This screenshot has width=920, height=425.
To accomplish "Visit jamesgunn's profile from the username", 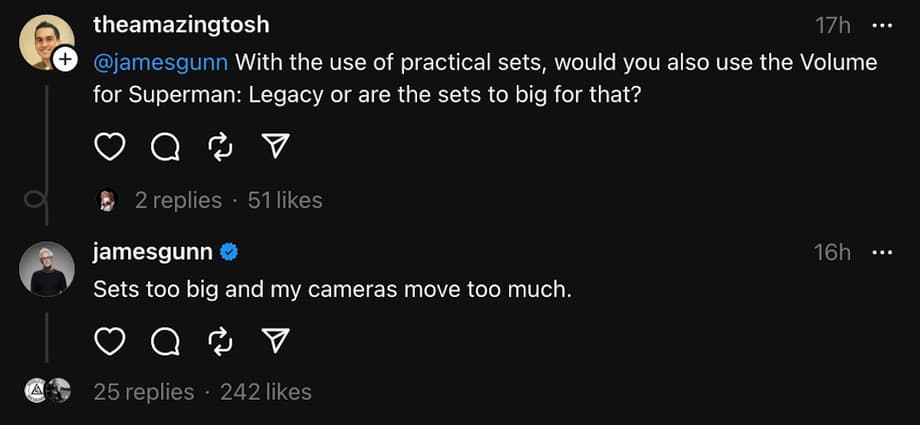I will 152,253.
